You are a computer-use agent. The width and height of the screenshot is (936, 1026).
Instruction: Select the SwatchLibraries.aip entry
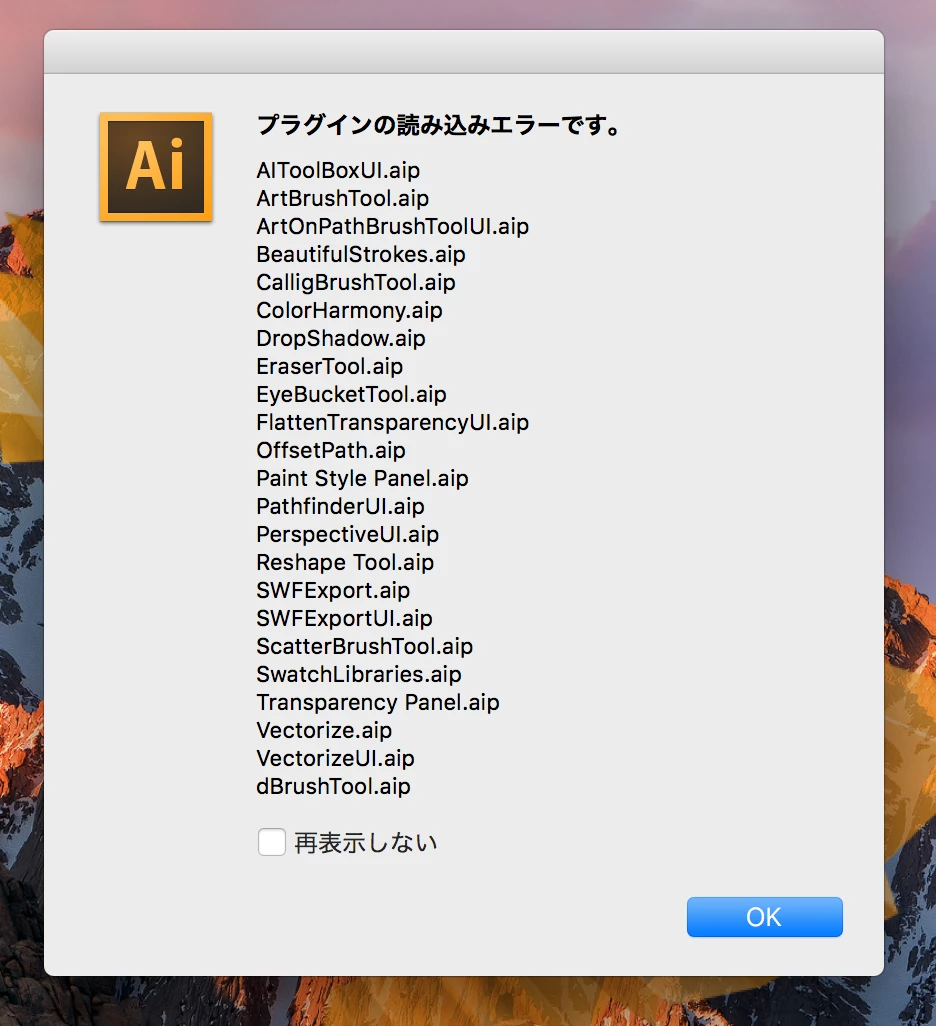tap(359, 675)
